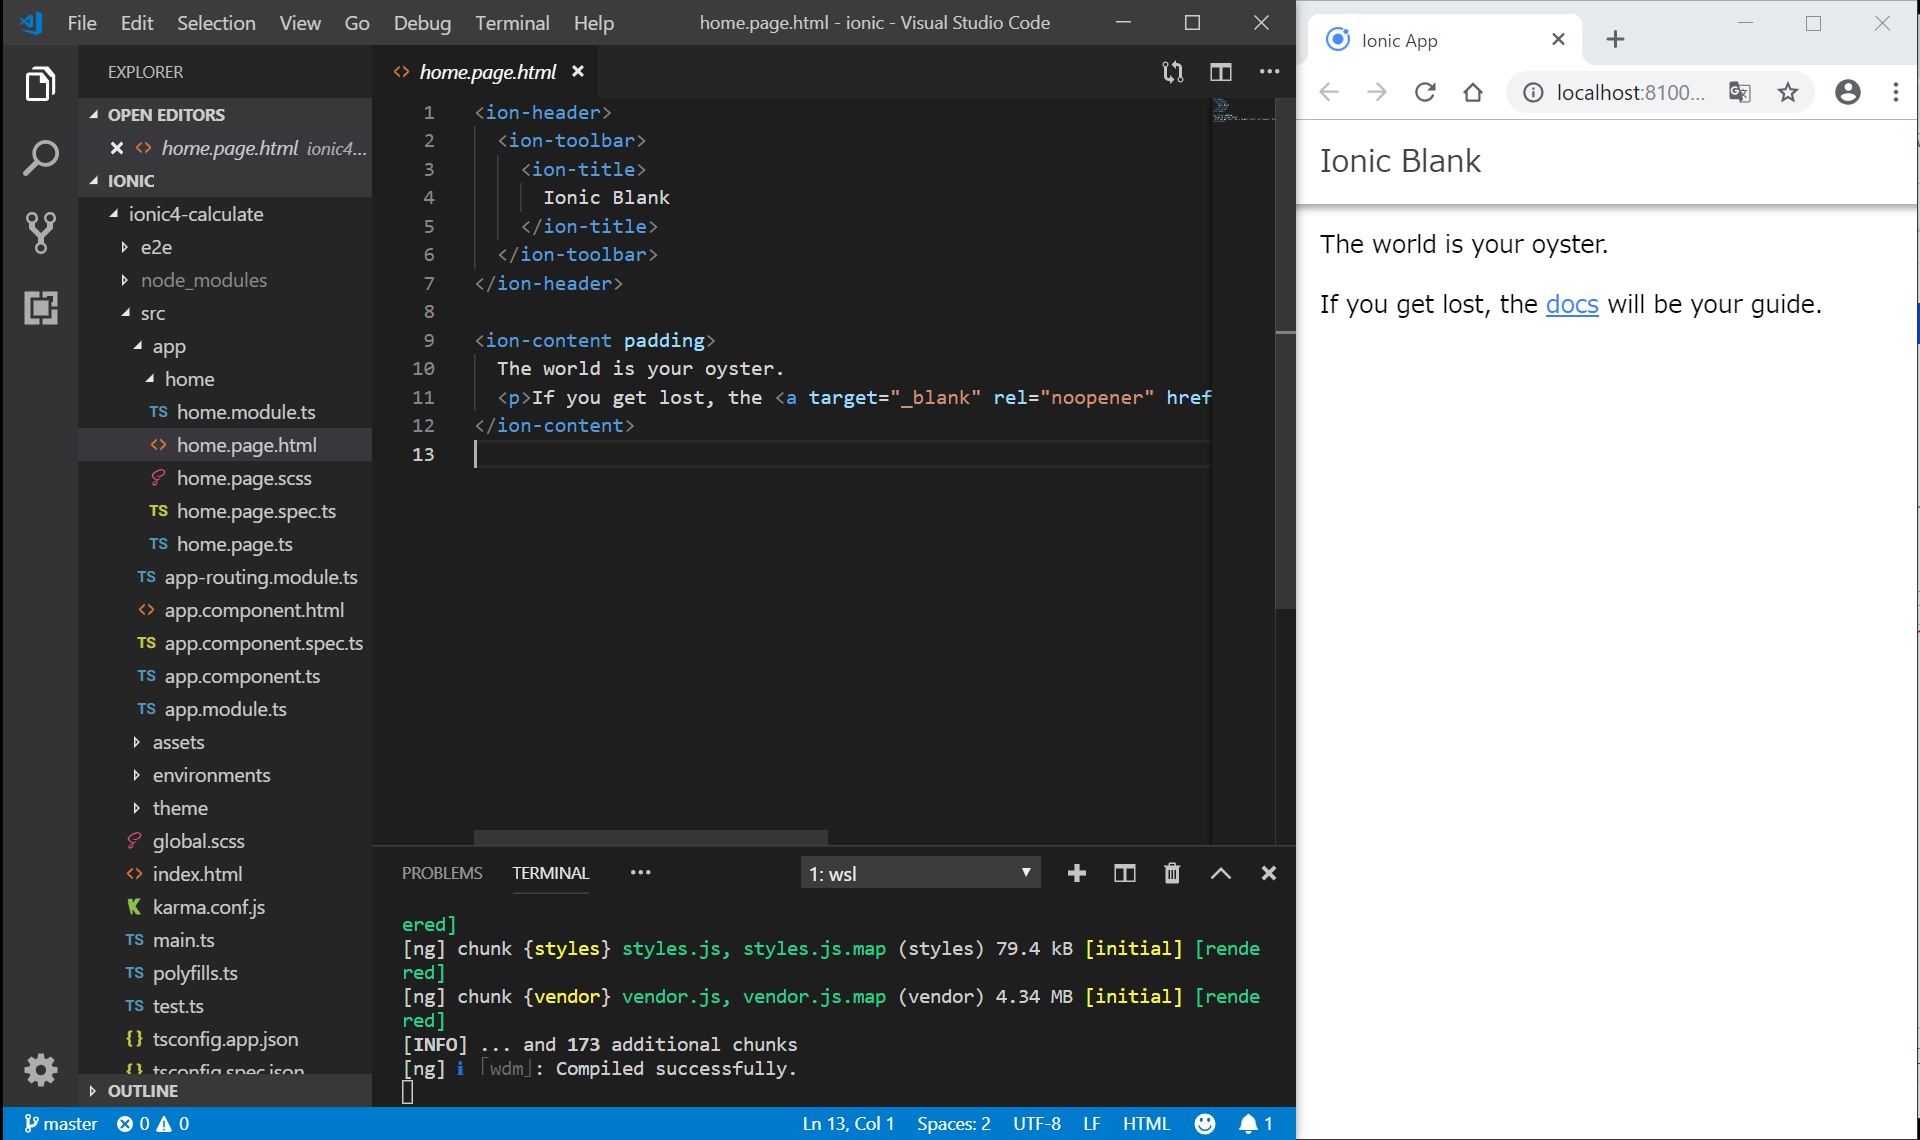Toggle bookmark star in Chrome address bar
The width and height of the screenshot is (1920, 1140).
click(1787, 93)
